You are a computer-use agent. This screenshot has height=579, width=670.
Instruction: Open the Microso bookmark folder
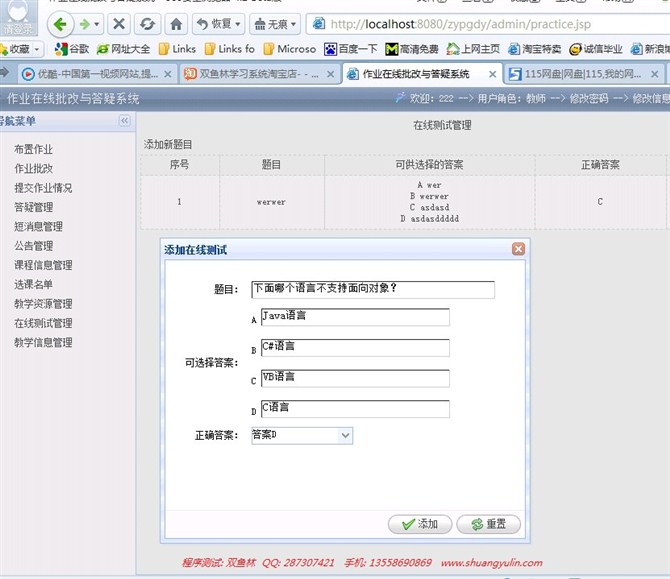pos(290,49)
